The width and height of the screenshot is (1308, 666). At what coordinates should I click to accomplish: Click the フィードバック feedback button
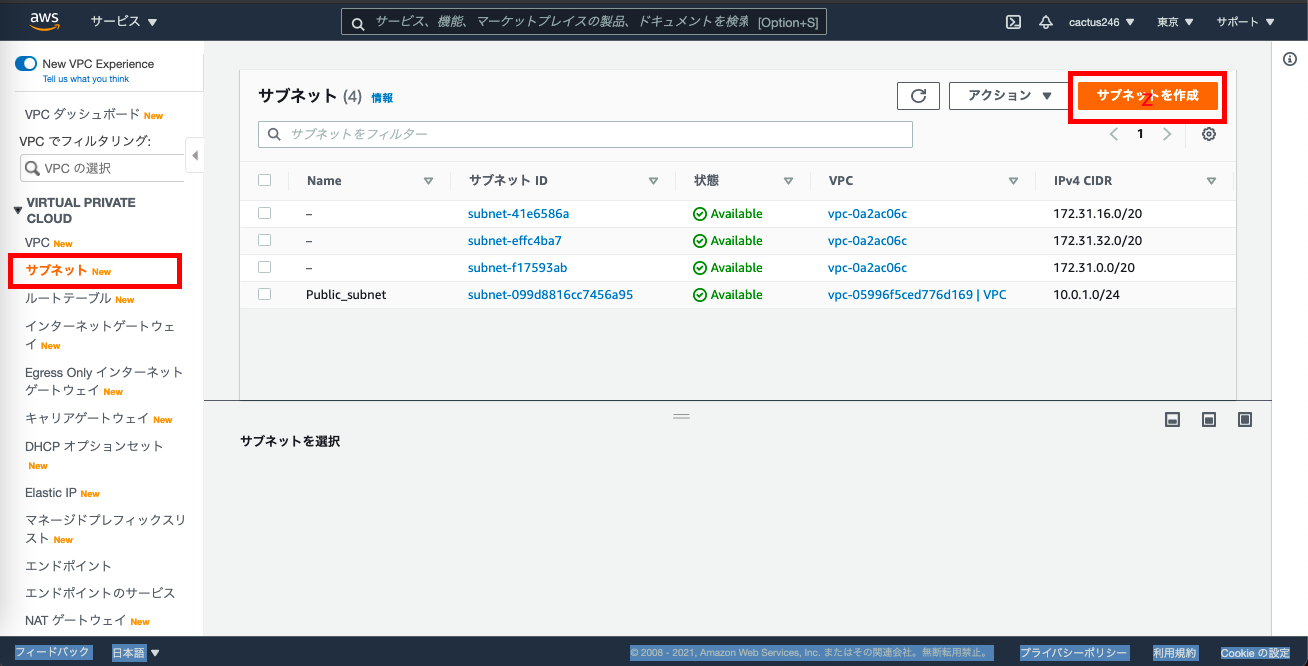click(x=53, y=652)
